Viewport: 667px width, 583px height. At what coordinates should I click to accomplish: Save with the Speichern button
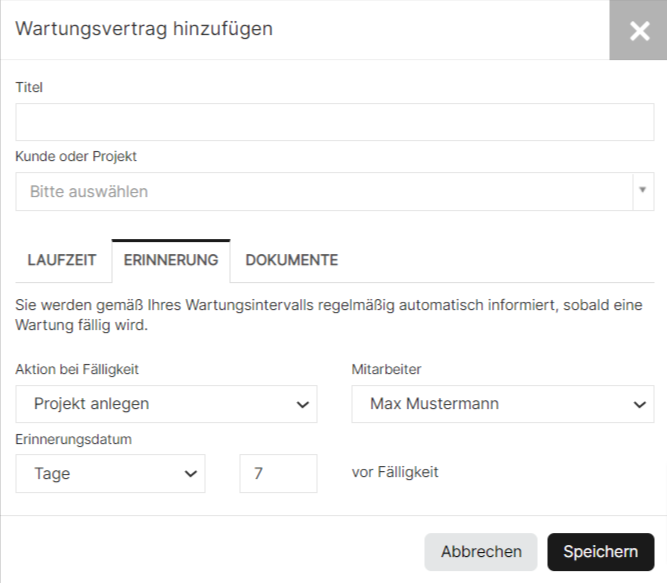601,552
